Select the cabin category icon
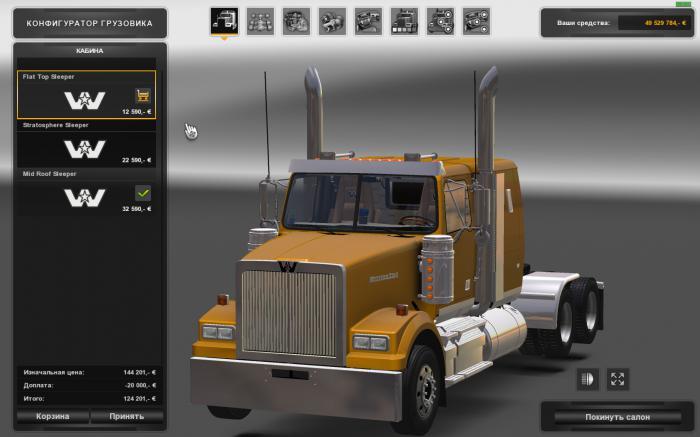This screenshot has width=700, height=437. (224, 21)
